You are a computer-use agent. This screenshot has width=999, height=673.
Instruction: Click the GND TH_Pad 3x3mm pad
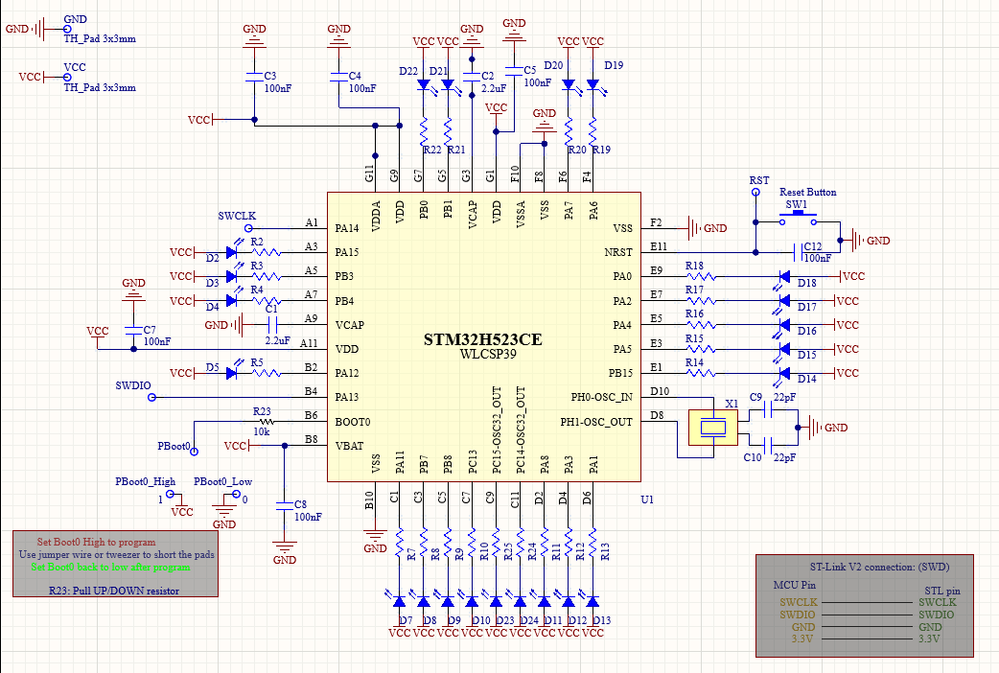point(68,29)
